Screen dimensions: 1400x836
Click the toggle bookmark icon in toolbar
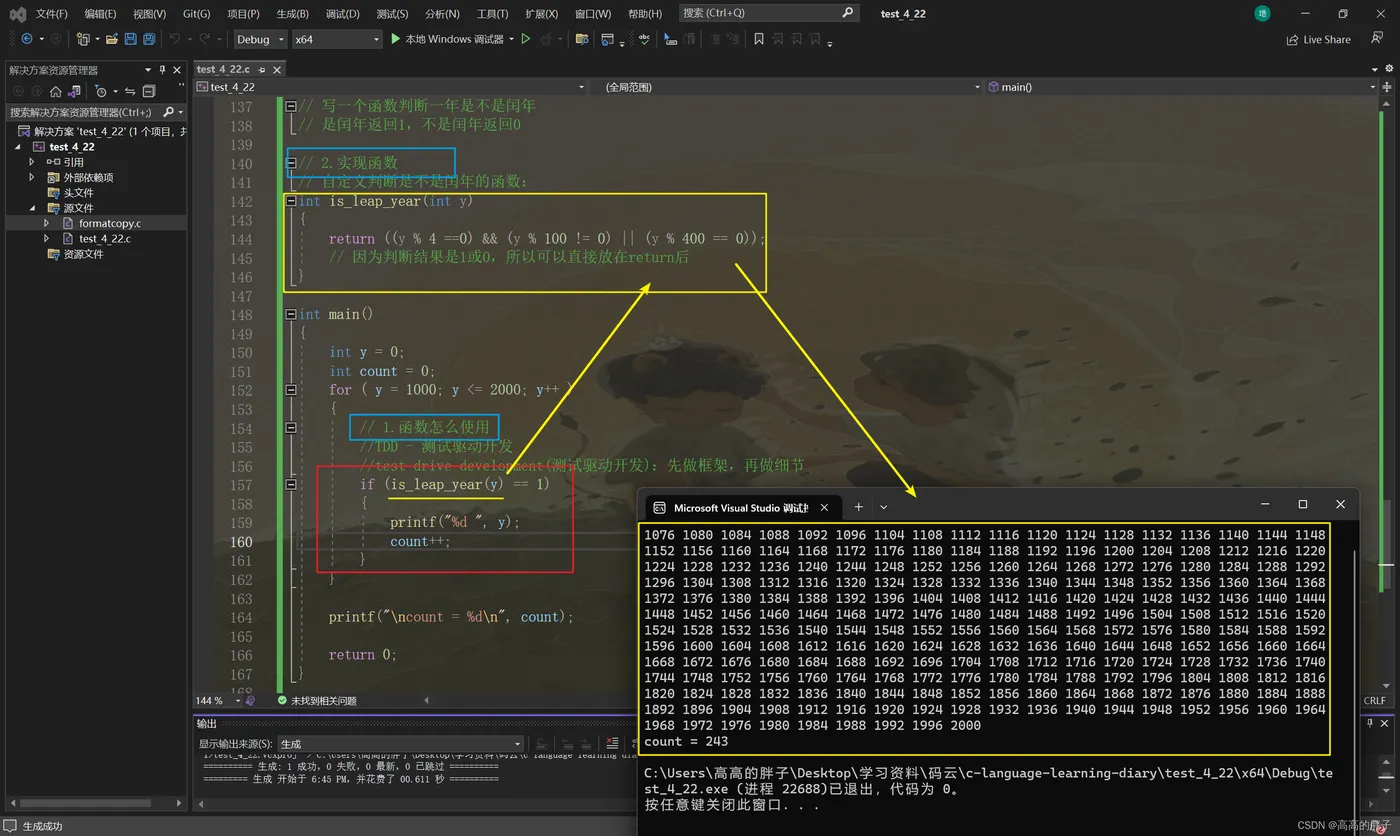pyautogui.click(x=759, y=39)
